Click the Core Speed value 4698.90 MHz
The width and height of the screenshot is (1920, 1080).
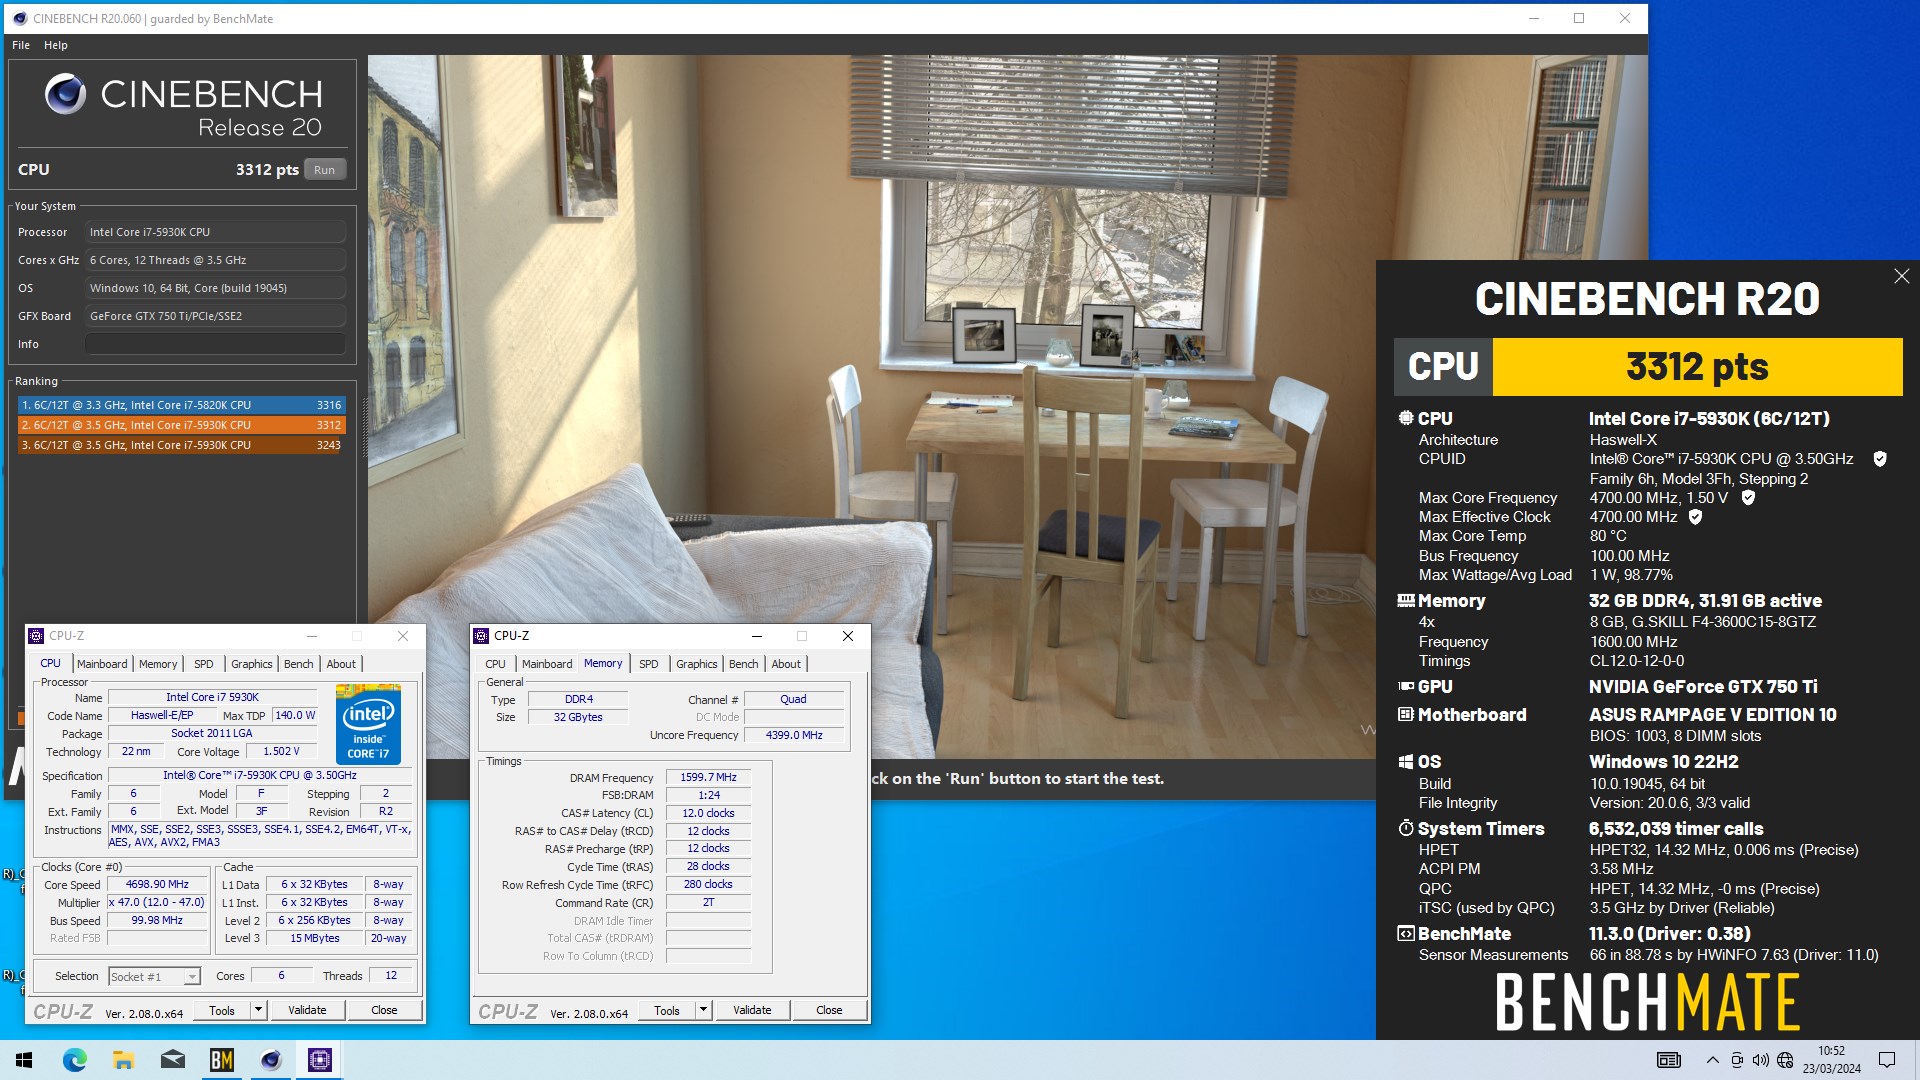tap(156, 884)
